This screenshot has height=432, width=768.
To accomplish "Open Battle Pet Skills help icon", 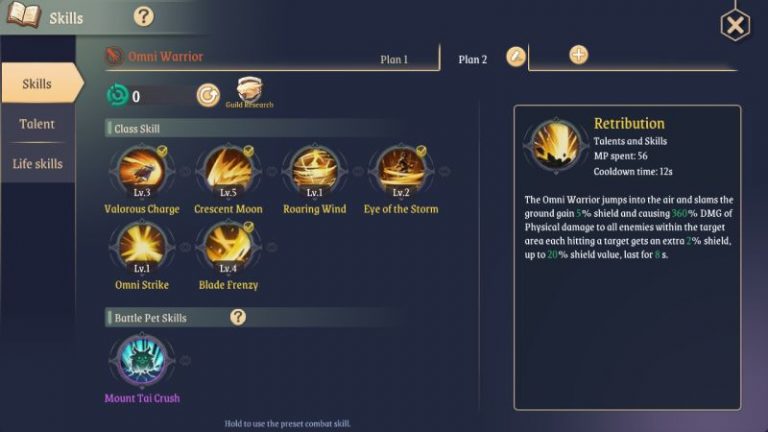I will coord(238,317).
